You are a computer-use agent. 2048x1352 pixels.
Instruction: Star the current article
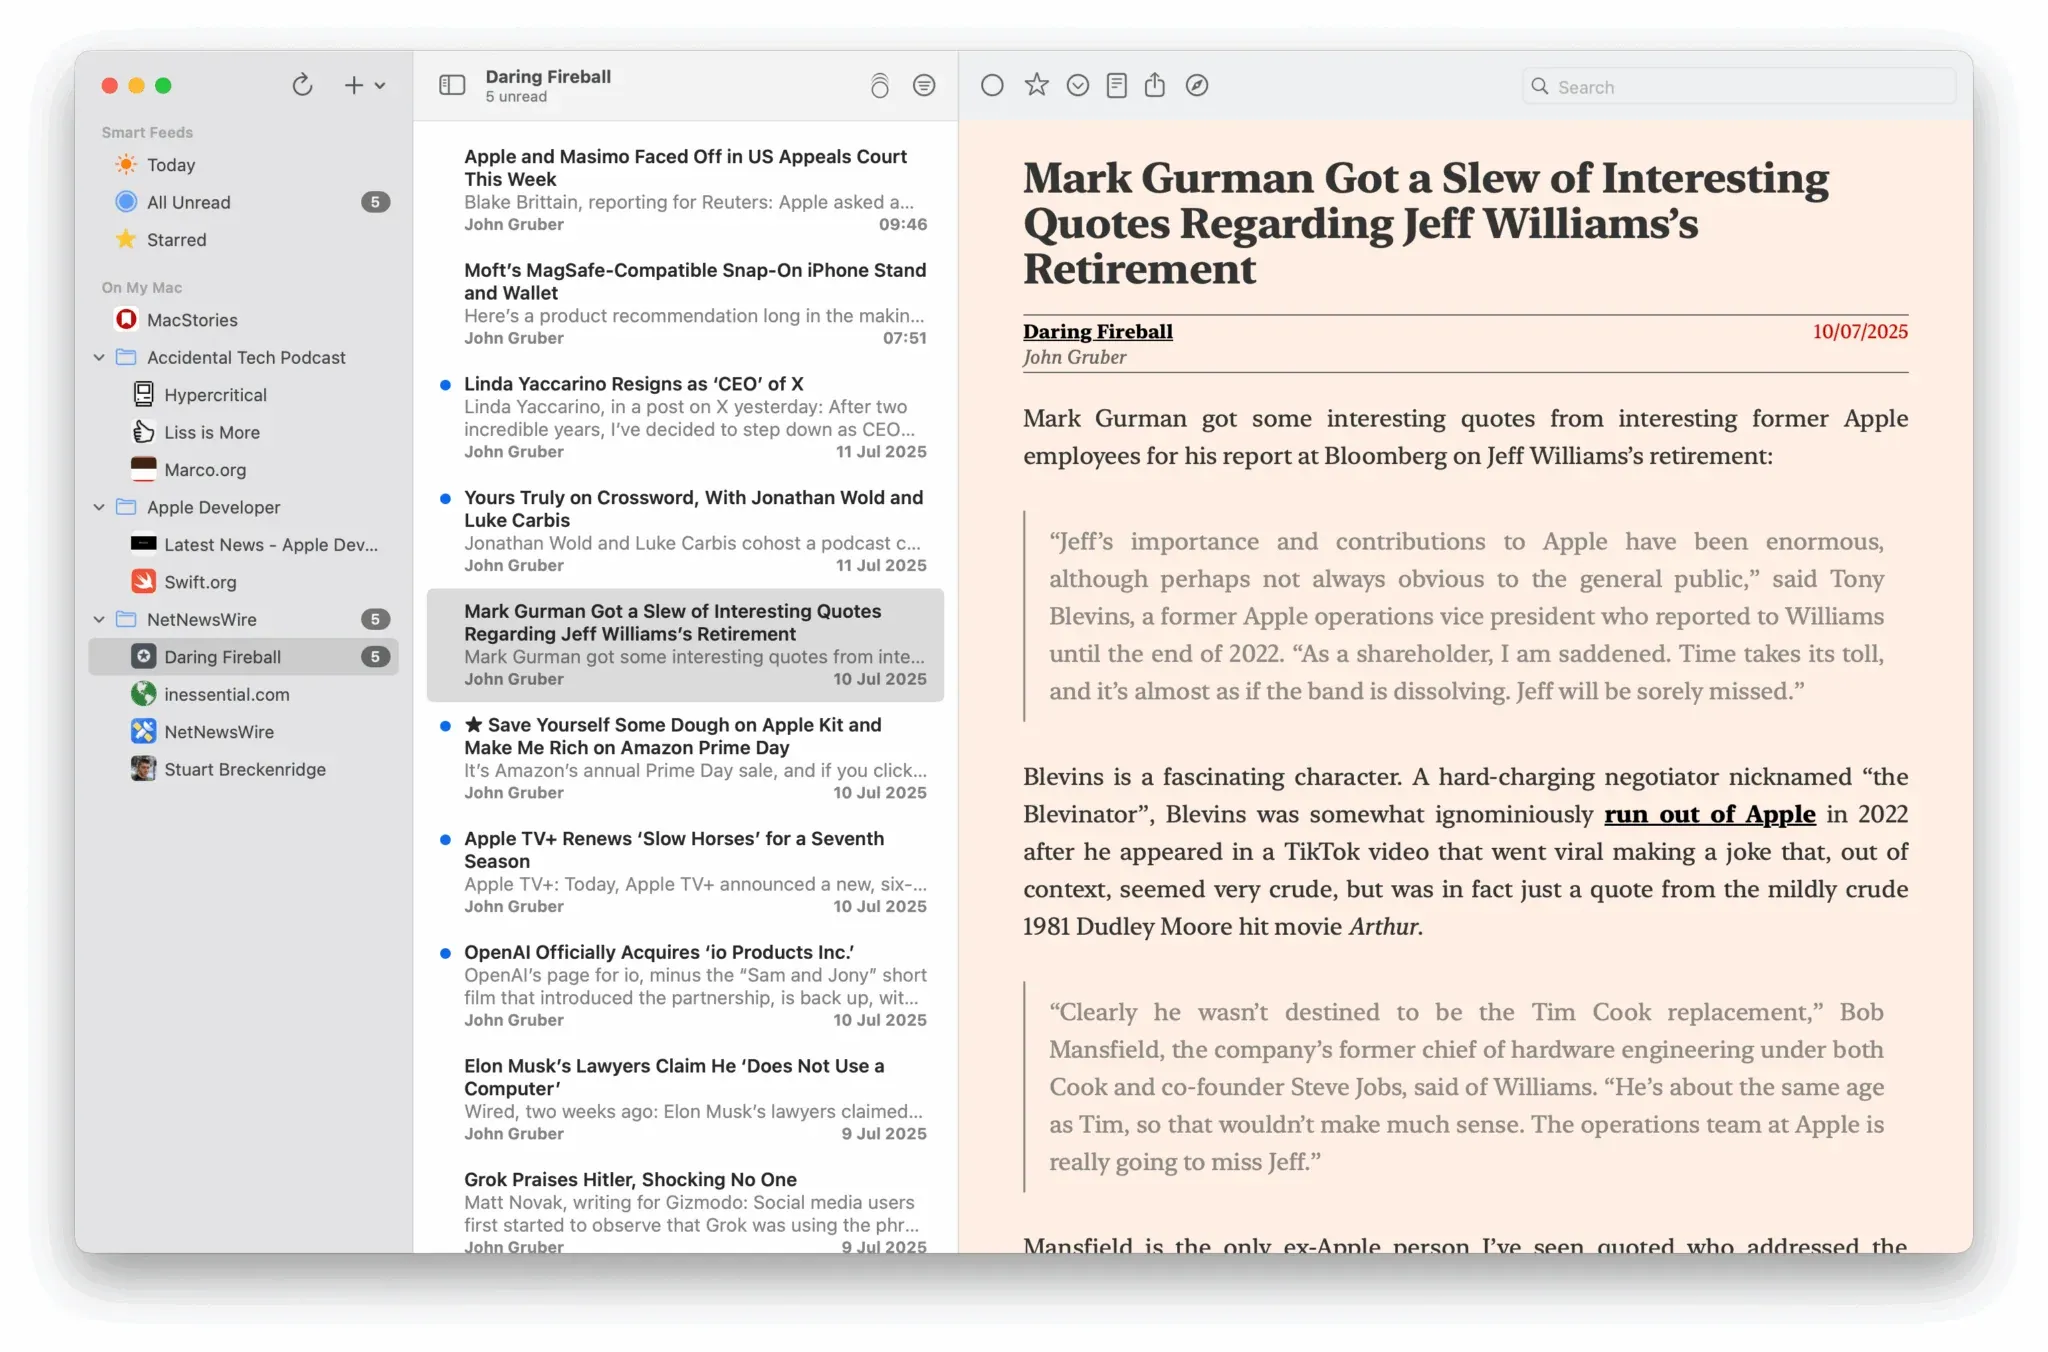pos(1036,86)
